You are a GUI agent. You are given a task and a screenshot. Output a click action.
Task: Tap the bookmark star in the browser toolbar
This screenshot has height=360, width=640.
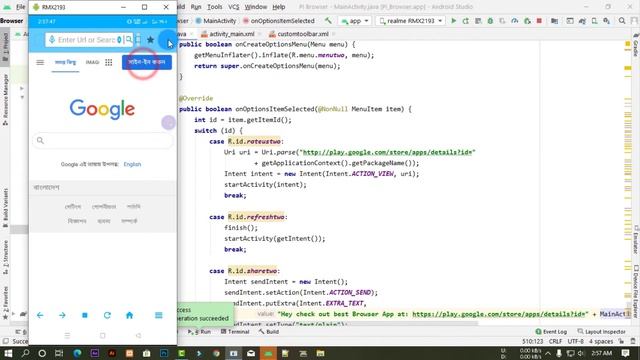point(151,40)
